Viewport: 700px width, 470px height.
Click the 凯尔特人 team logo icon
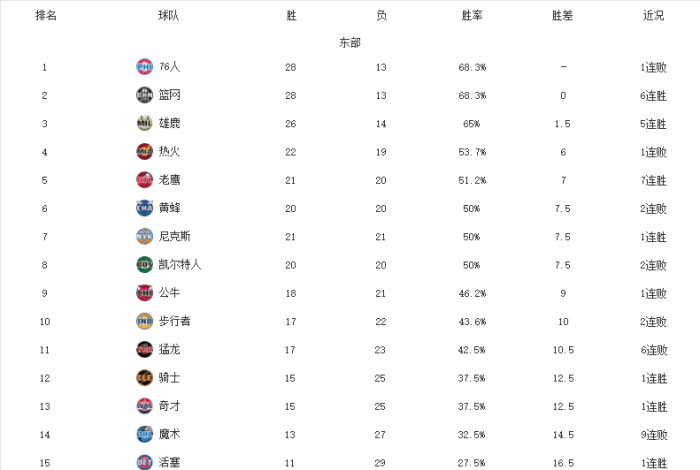(x=144, y=265)
